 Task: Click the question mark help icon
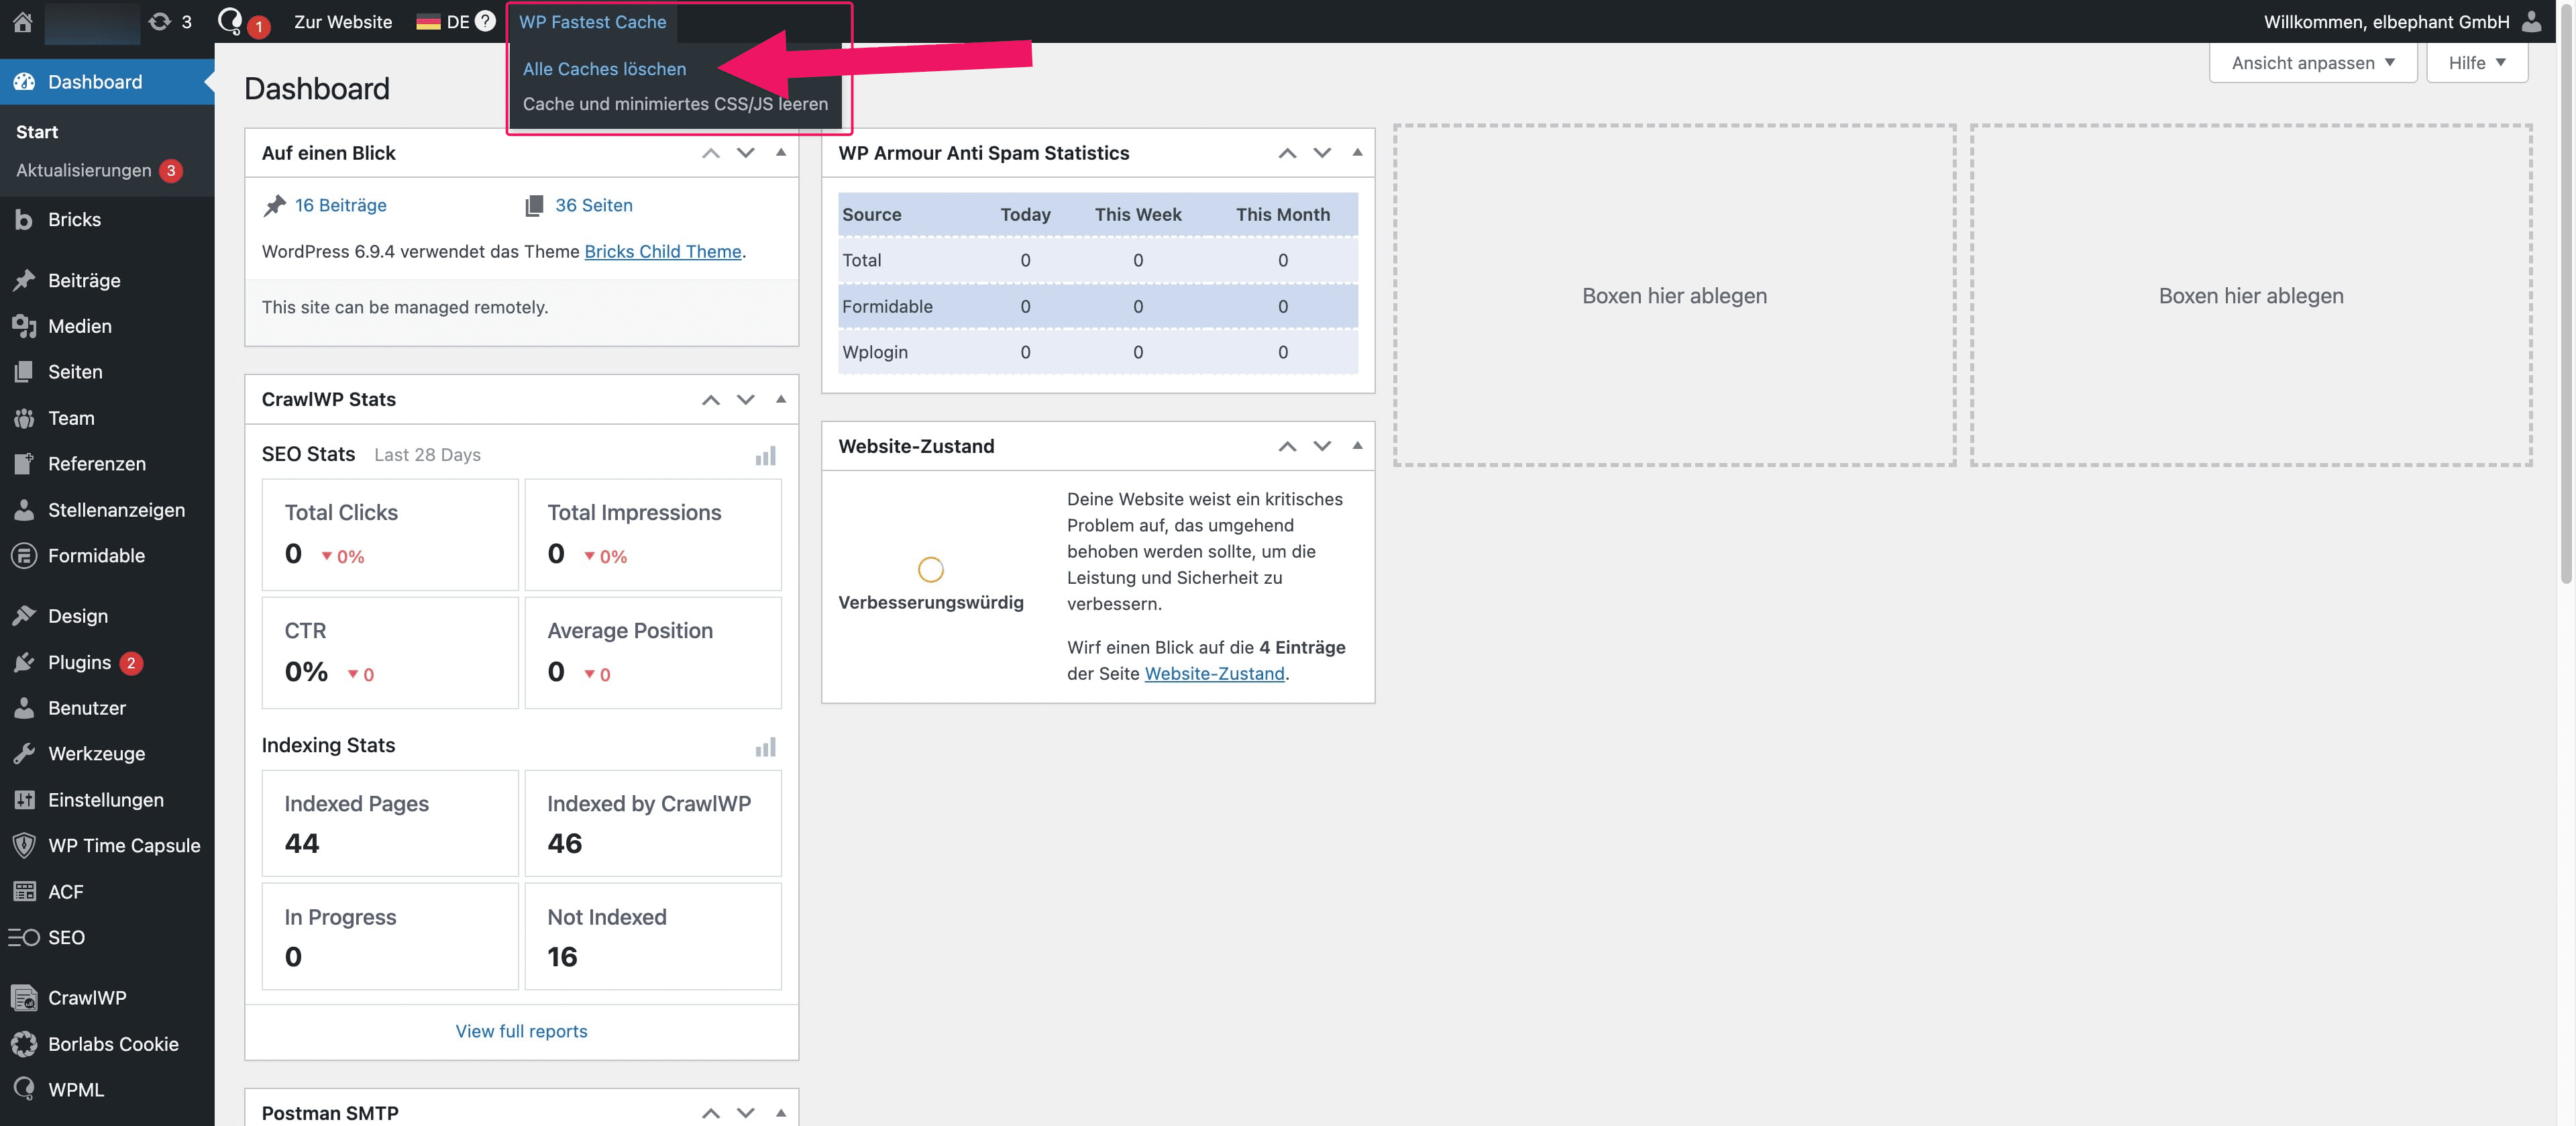click(485, 20)
